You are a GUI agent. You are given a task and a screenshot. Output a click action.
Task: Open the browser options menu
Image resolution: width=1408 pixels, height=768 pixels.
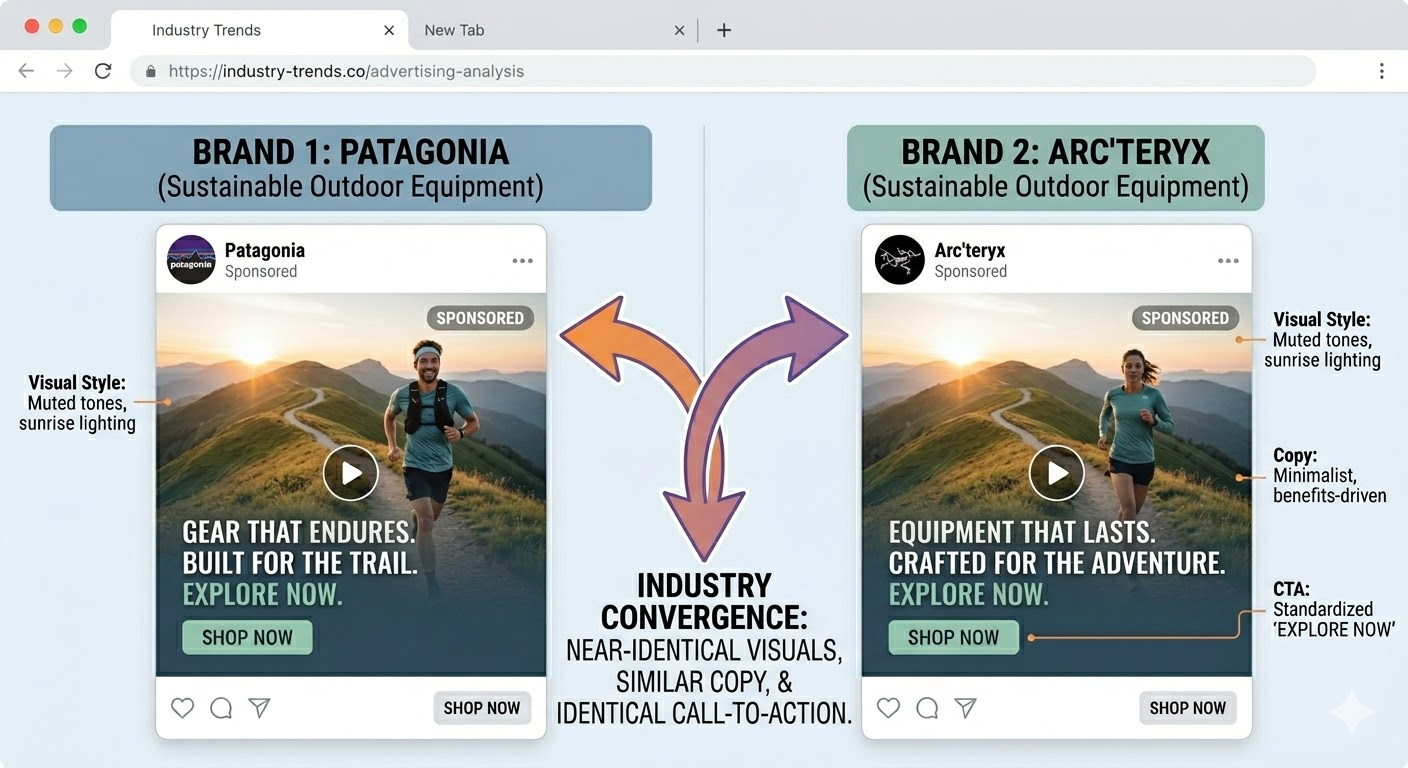(x=1382, y=71)
